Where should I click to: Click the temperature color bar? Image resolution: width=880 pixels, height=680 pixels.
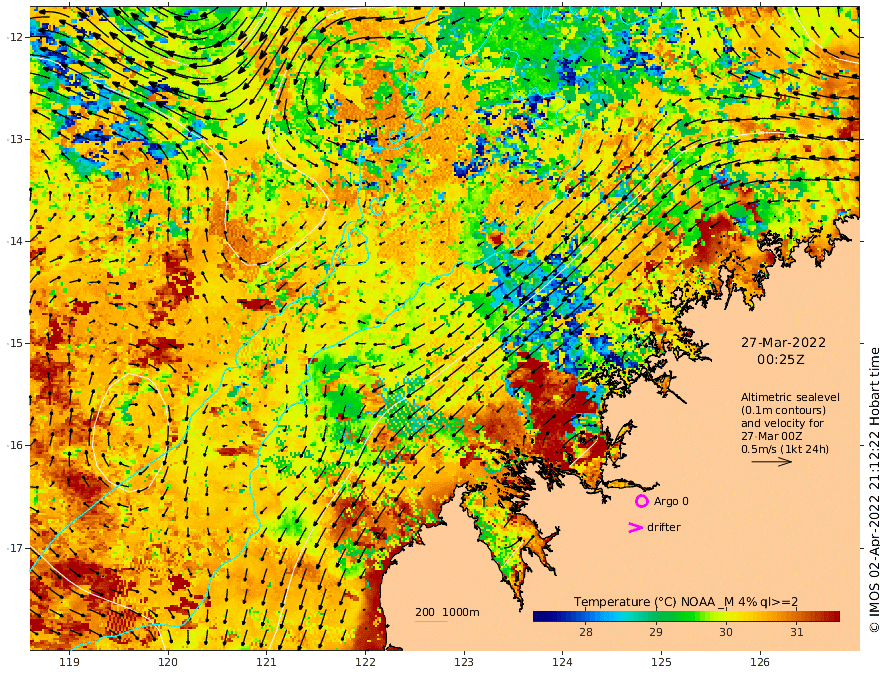tap(686, 616)
